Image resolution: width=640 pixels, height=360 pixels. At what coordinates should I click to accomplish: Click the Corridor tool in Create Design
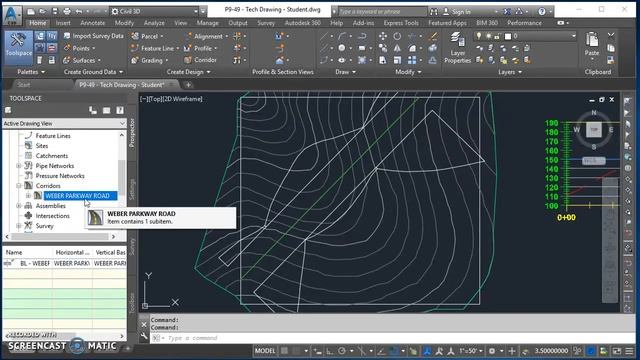pos(200,60)
